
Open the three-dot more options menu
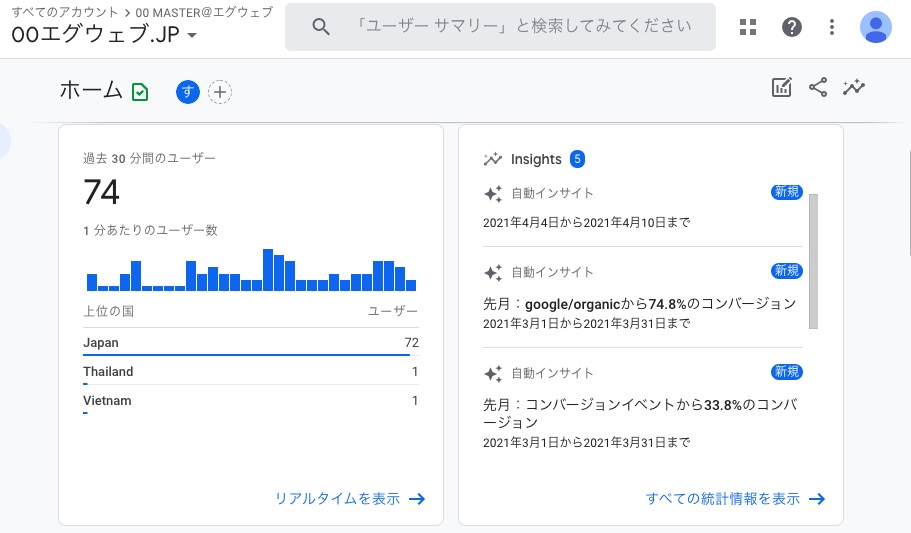832,27
